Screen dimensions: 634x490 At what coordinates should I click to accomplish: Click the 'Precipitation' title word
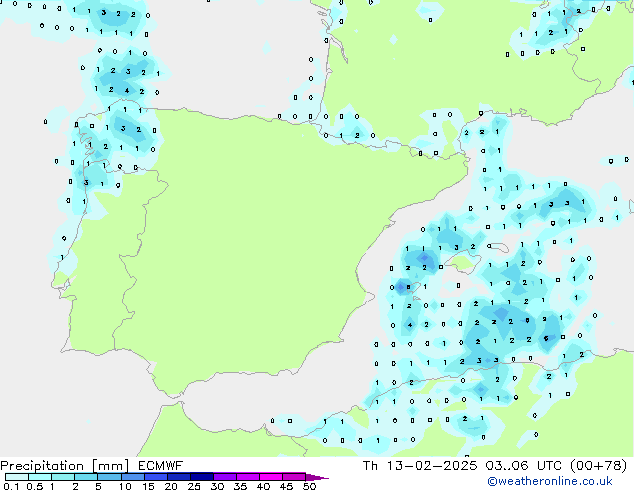tap(42, 466)
